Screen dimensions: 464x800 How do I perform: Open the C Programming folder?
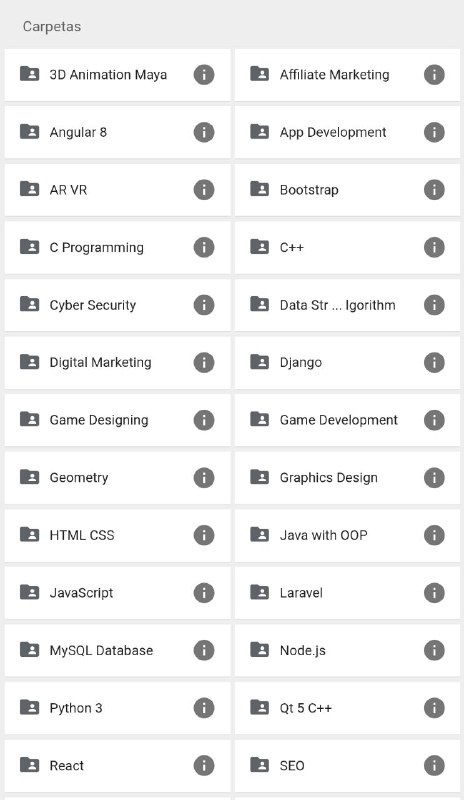tap(117, 247)
